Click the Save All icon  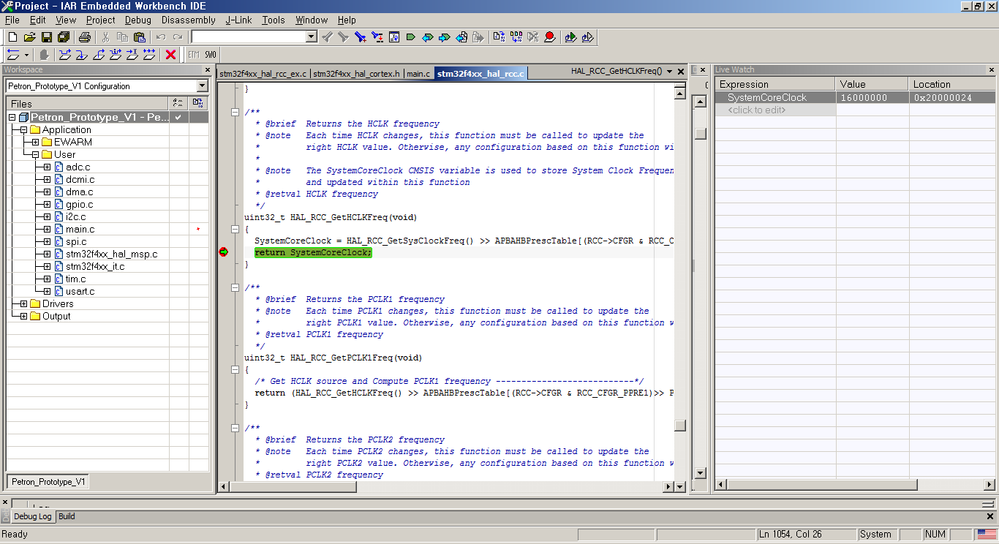coord(64,37)
